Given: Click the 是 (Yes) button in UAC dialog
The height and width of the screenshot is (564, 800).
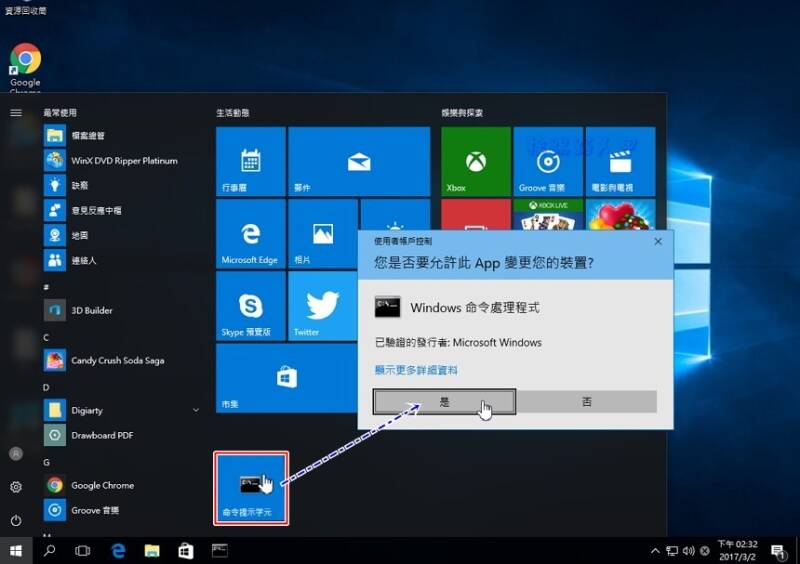Looking at the screenshot, I should pyautogui.click(x=444, y=402).
